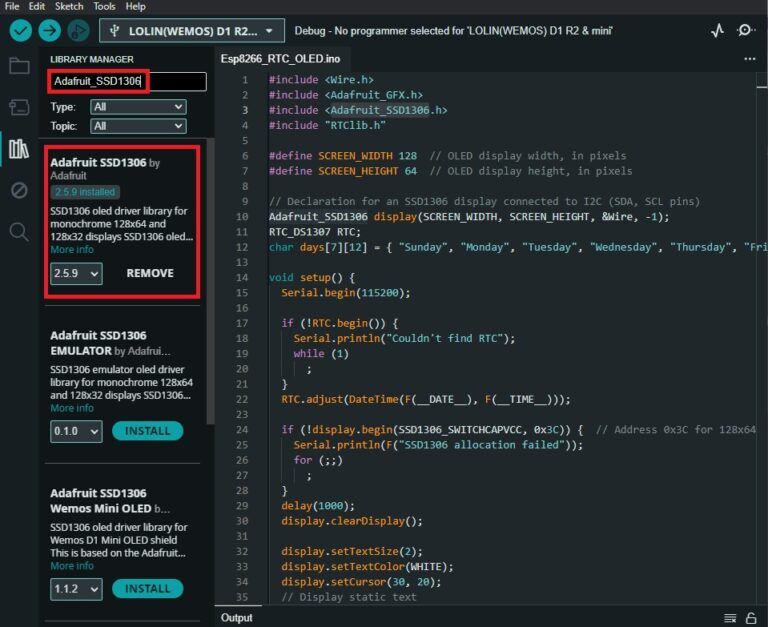Open the Library Manager sidebar icon
This screenshot has height=627, width=768.
tap(19, 149)
